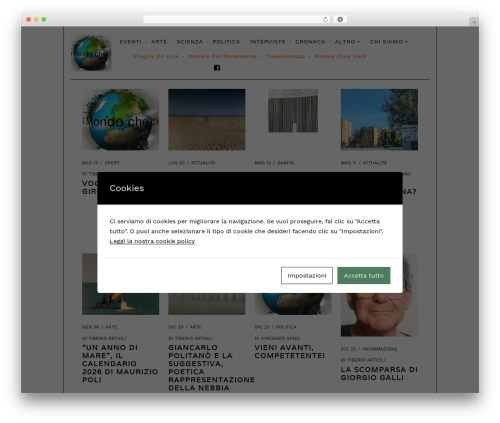This screenshot has height=423, width=500.
Task: Expand the CHI SIAMO dropdown menu
Action: point(389,42)
